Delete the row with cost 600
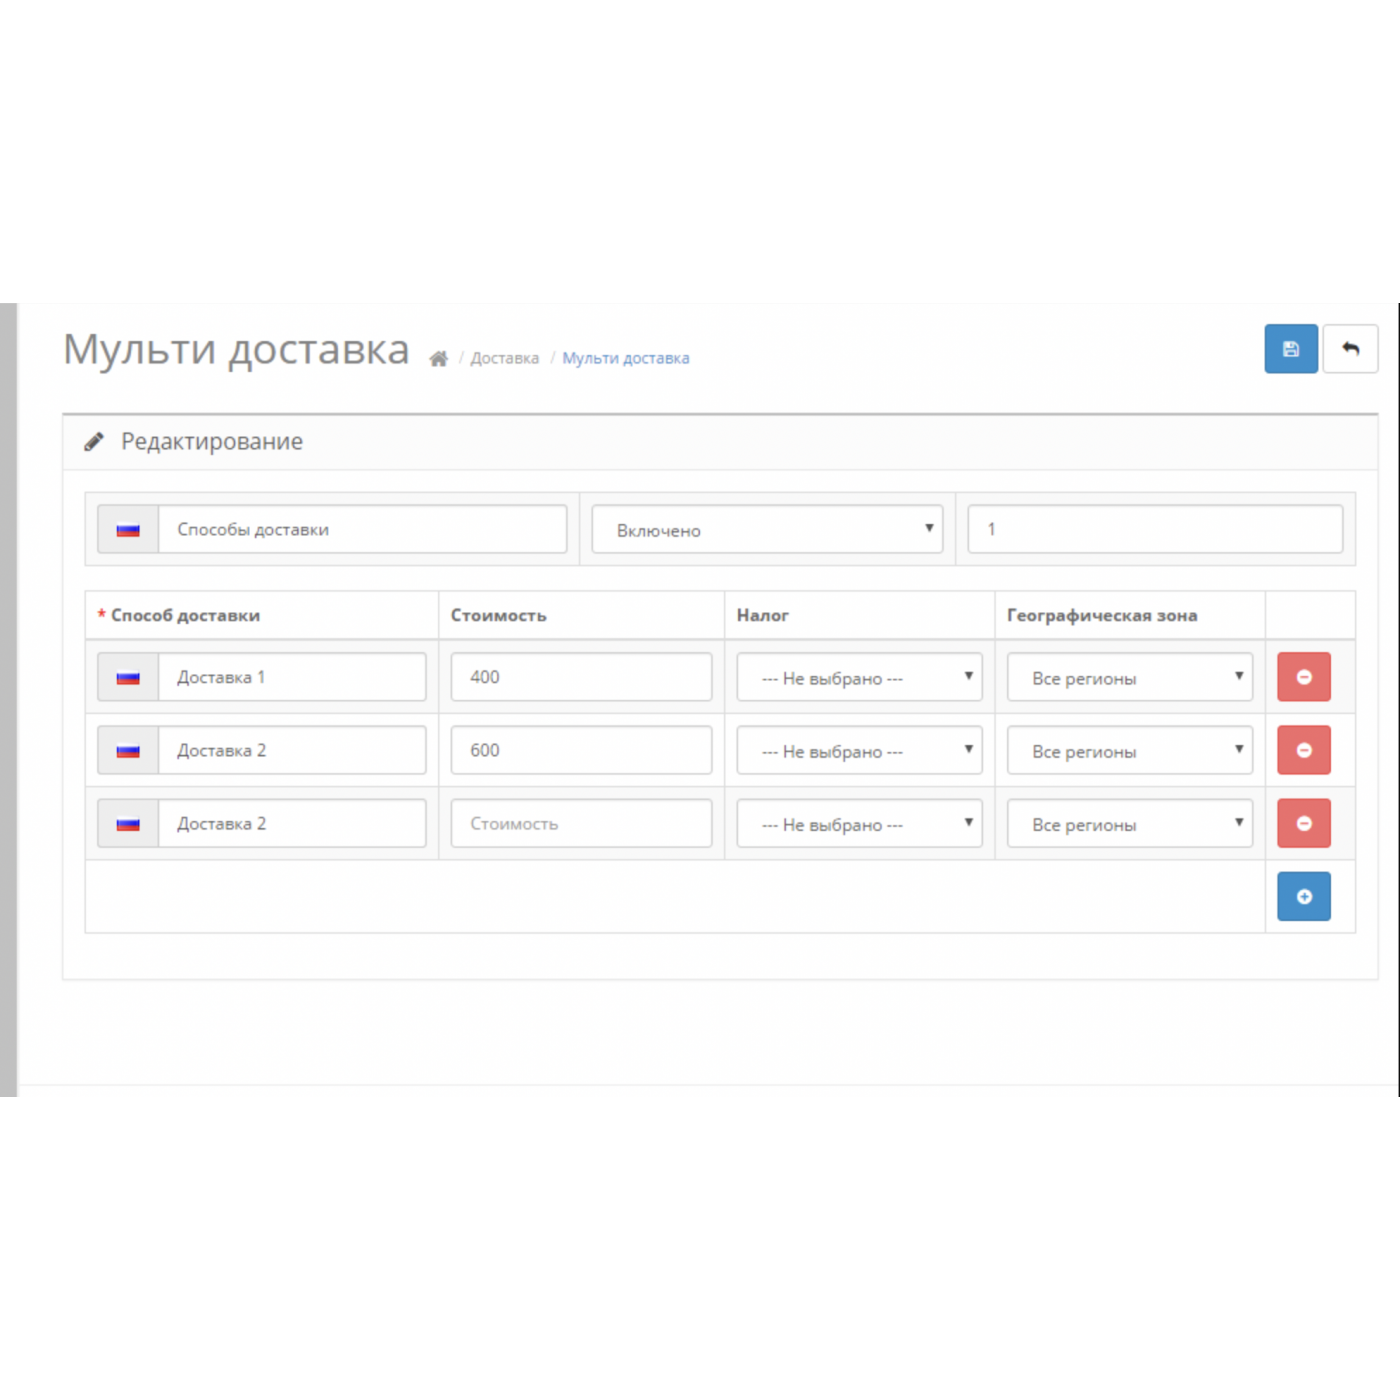Viewport: 1400px width, 1400px height. point(1303,750)
